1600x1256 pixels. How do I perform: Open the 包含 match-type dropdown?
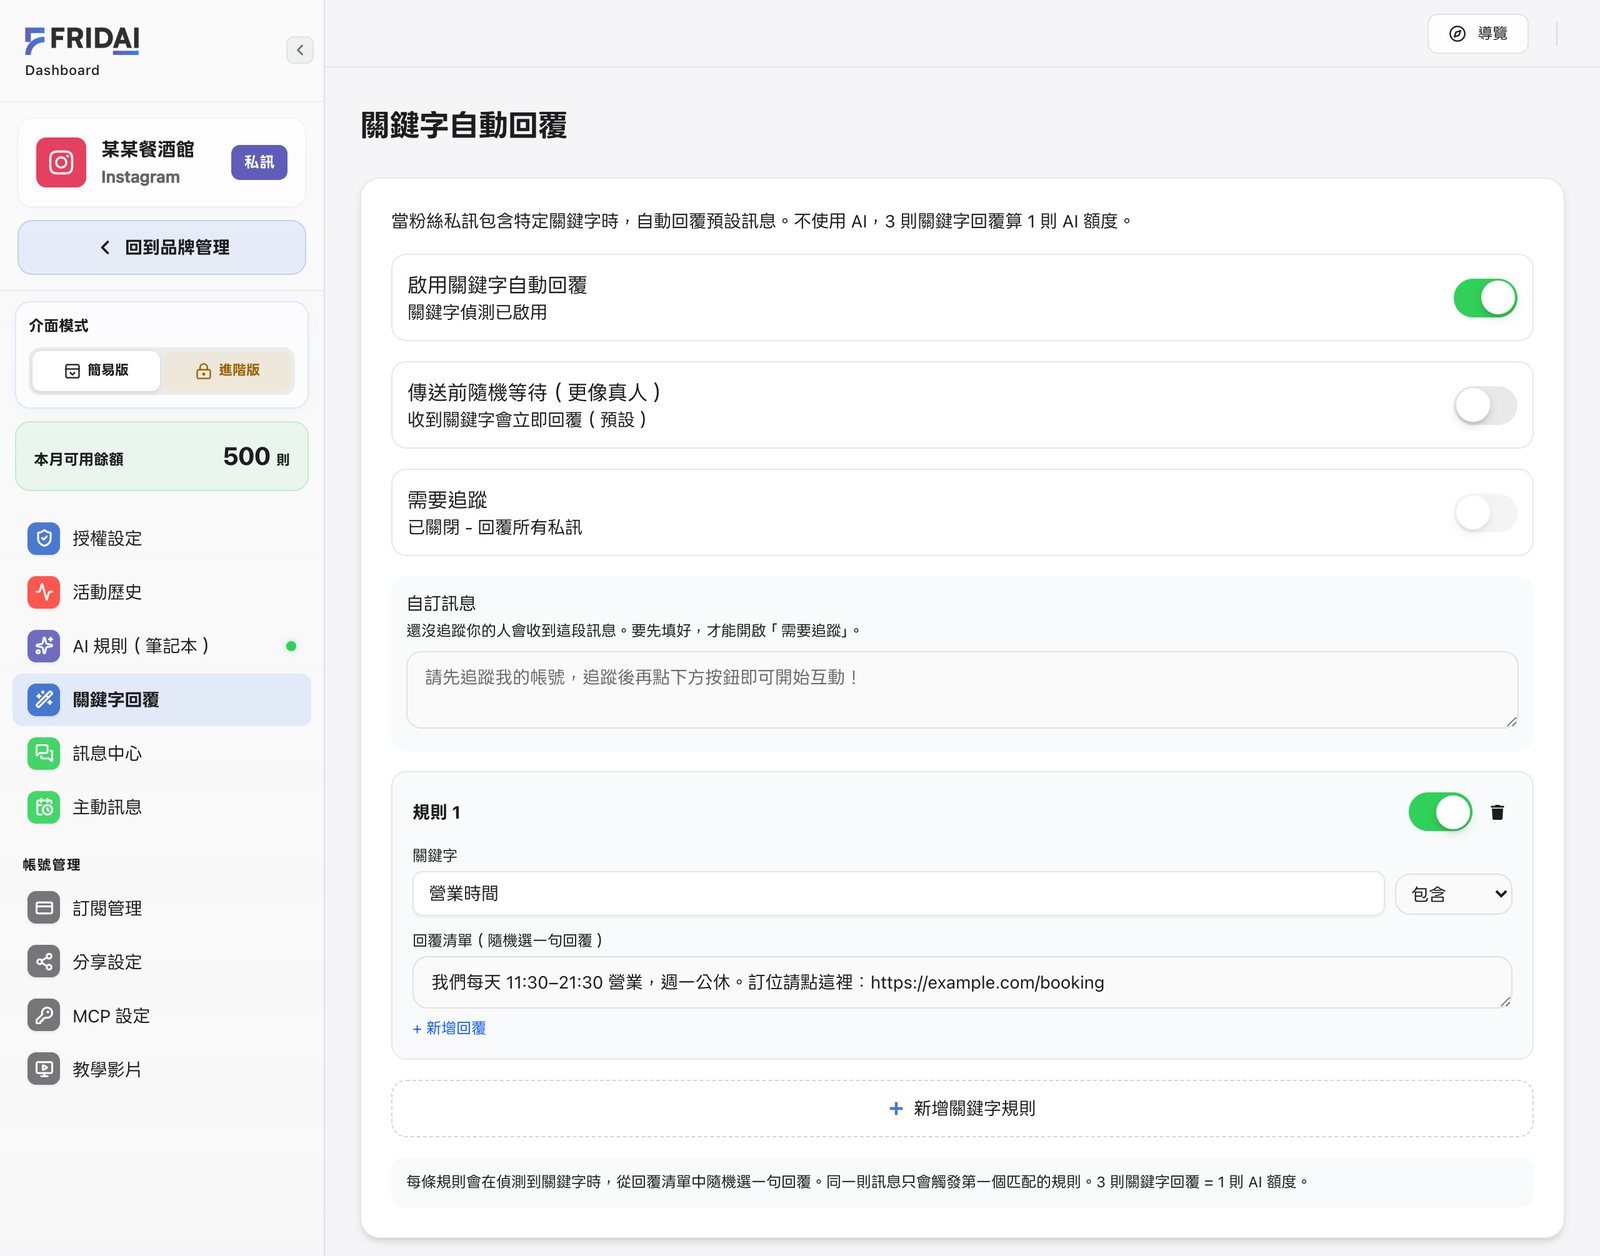click(1454, 894)
